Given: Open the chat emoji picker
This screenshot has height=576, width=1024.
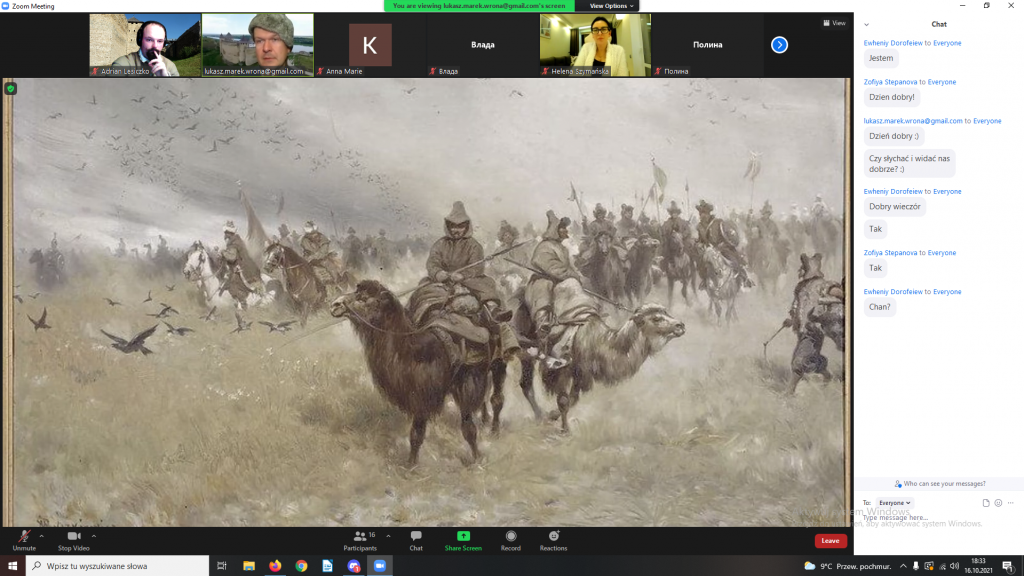Looking at the screenshot, I should point(998,503).
